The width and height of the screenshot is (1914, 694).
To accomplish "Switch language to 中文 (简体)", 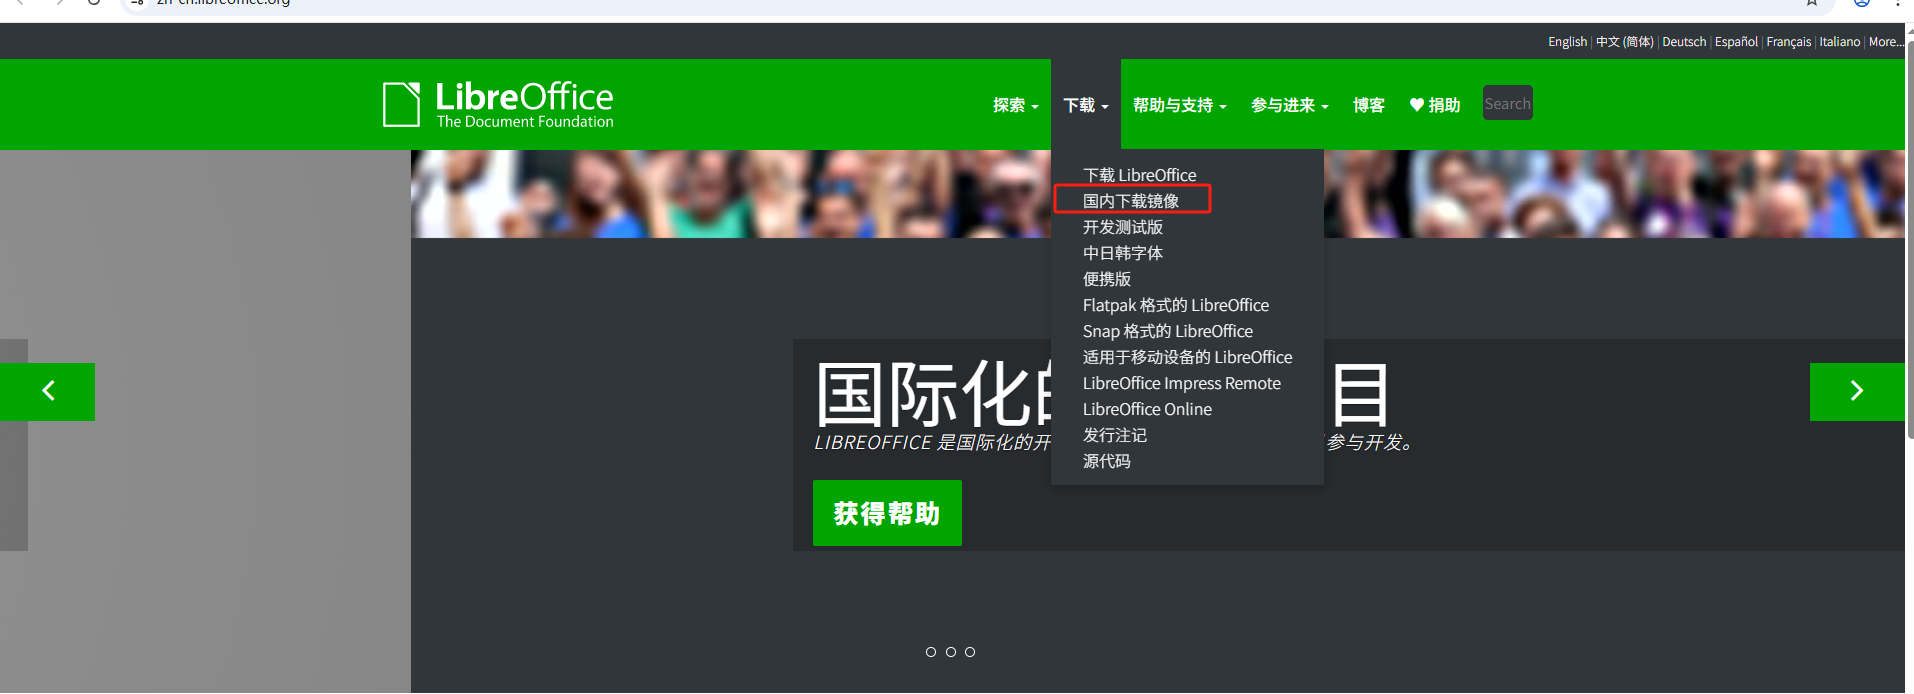I will [1625, 42].
